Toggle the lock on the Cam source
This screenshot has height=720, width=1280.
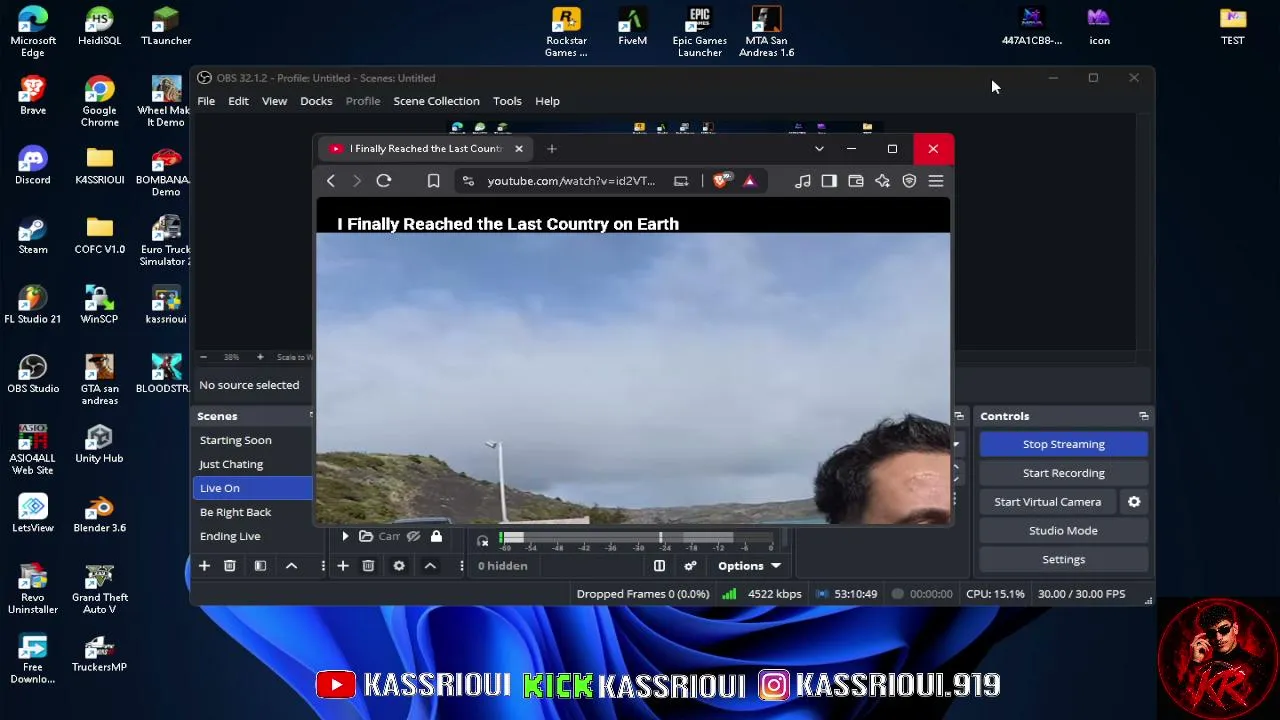tap(436, 537)
